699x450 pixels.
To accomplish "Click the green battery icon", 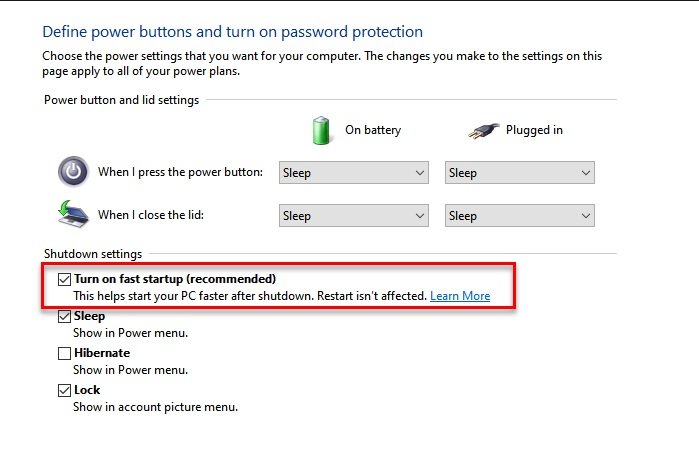I will coord(320,130).
